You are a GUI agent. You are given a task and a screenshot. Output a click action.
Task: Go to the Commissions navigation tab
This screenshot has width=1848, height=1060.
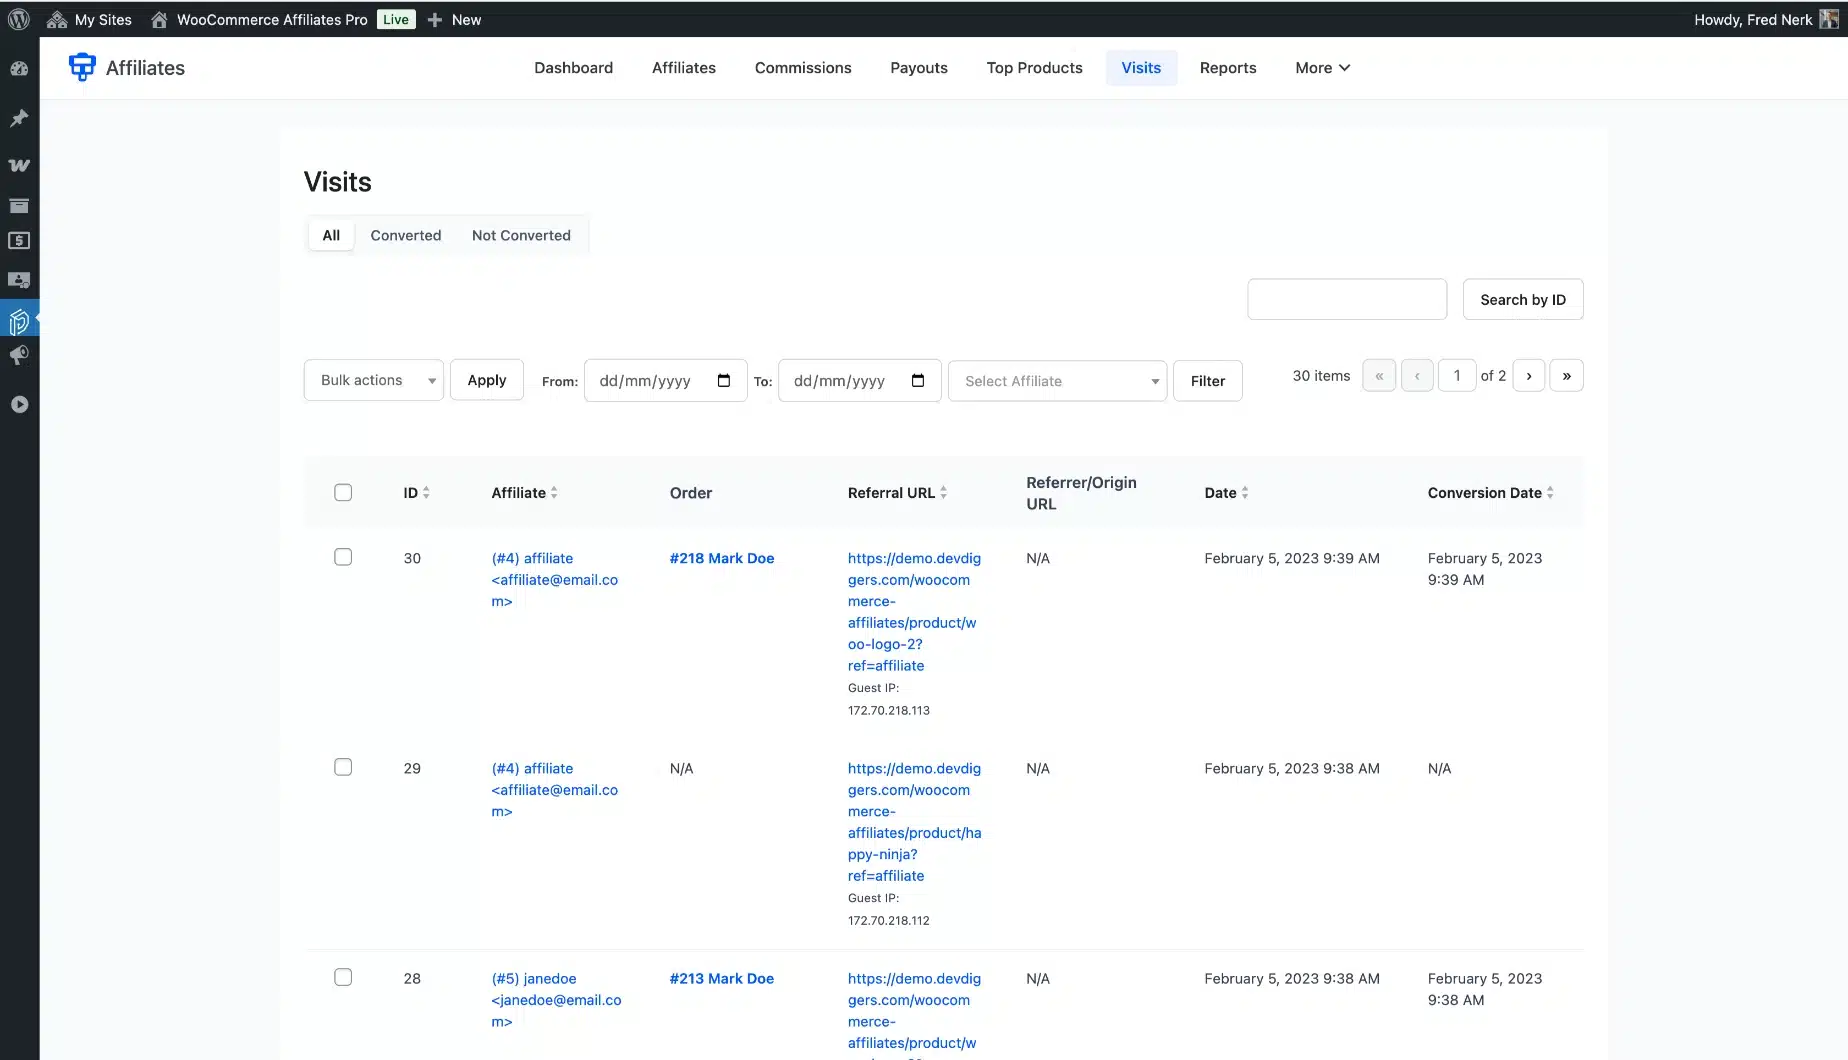[x=803, y=68]
